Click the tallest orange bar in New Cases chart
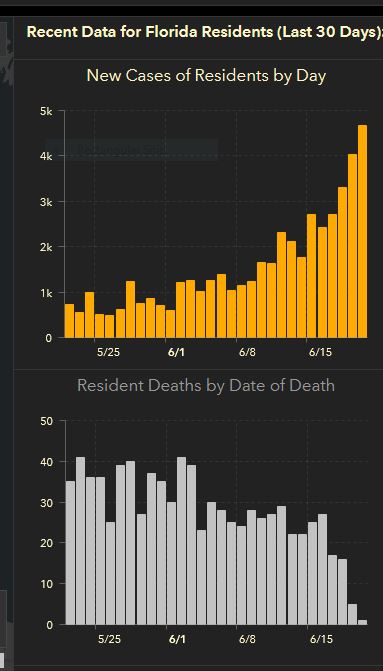This screenshot has width=383, height=671. 362,231
